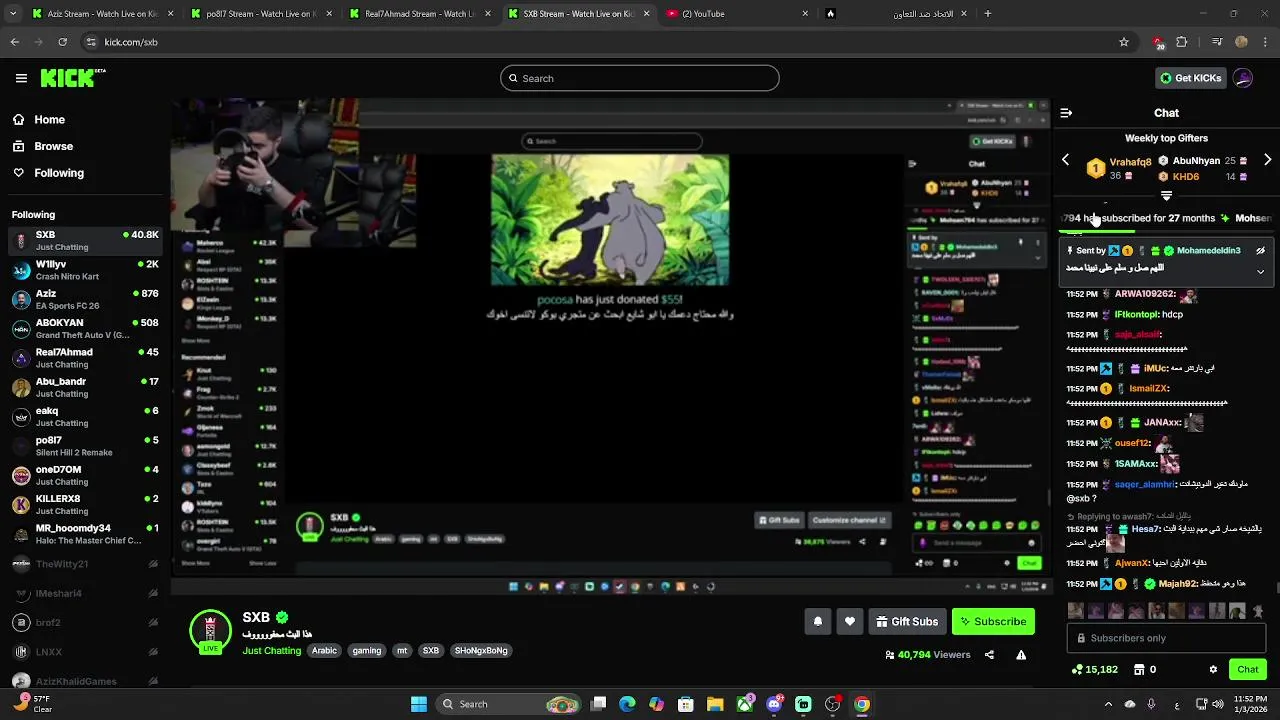Share the stream via the share icon

(x=989, y=655)
